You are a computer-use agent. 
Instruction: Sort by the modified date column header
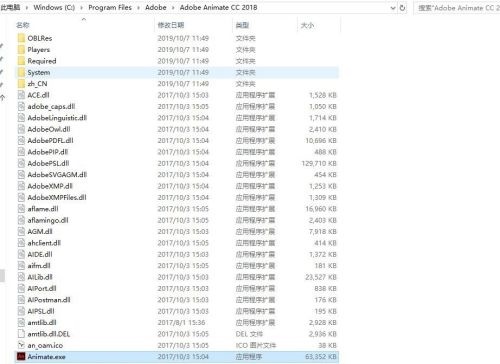(171, 25)
